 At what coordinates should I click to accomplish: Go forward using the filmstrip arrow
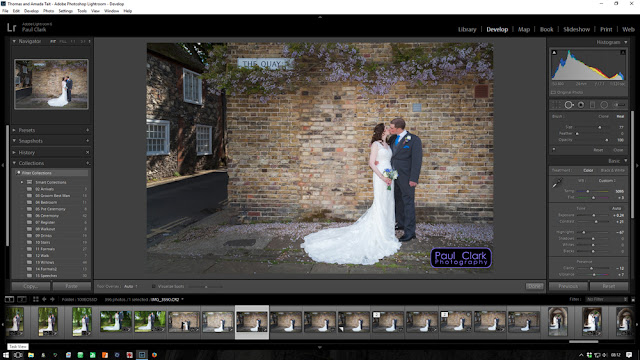click(52, 299)
